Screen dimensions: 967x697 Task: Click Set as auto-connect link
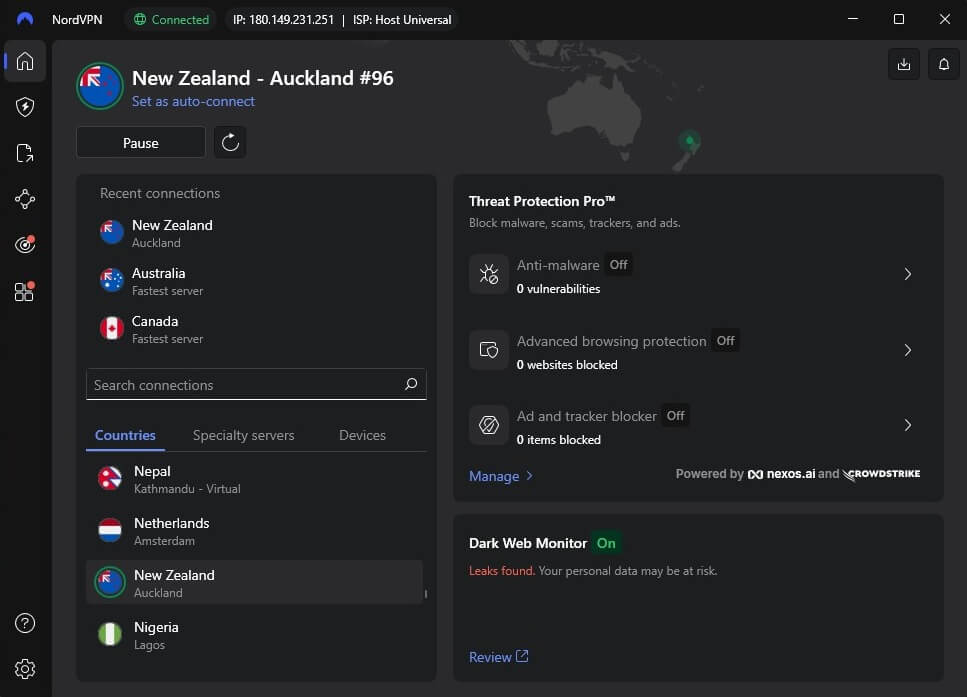pos(193,101)
